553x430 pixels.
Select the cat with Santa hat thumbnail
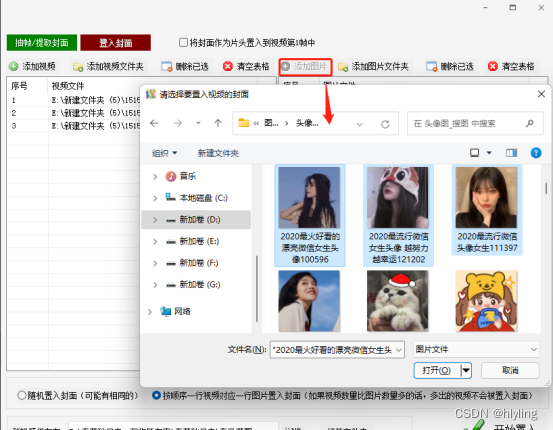(x=398, y=301)
